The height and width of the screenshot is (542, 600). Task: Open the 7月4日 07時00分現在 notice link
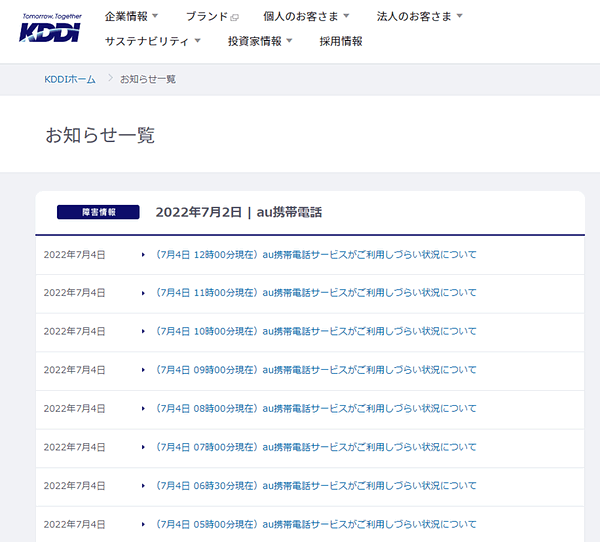[x=316, y=447]
